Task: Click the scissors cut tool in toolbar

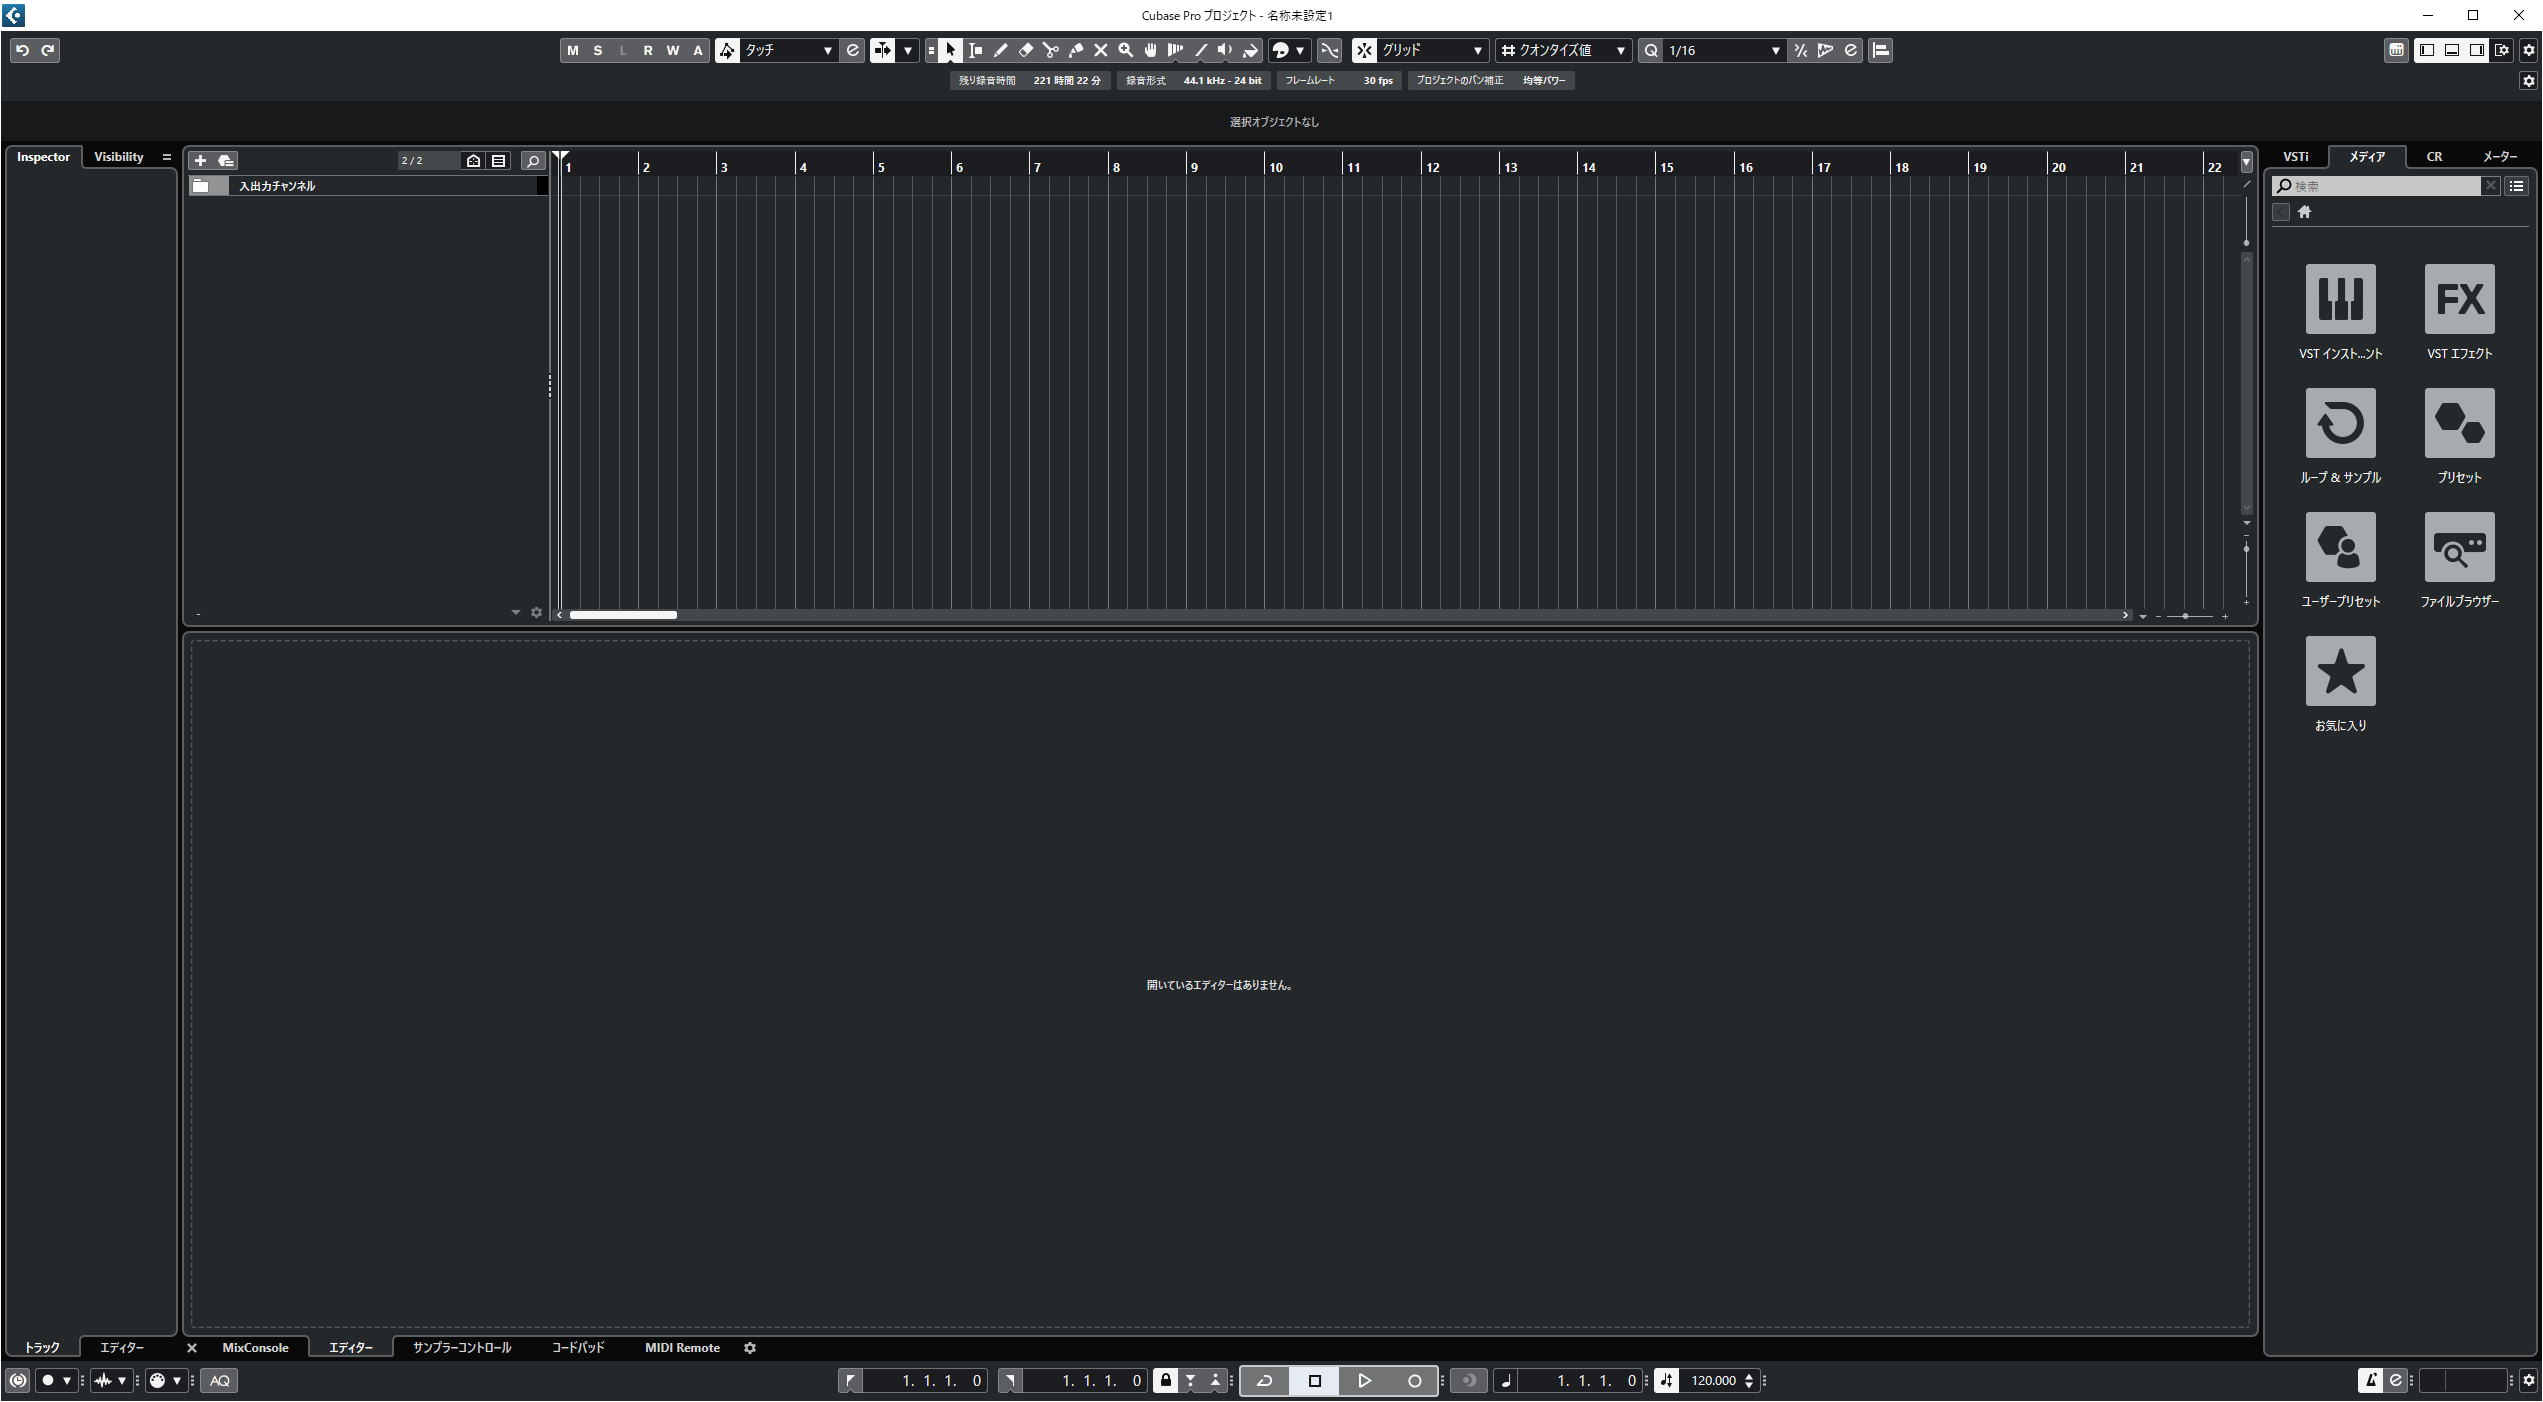Action: tap(1051, 50)
